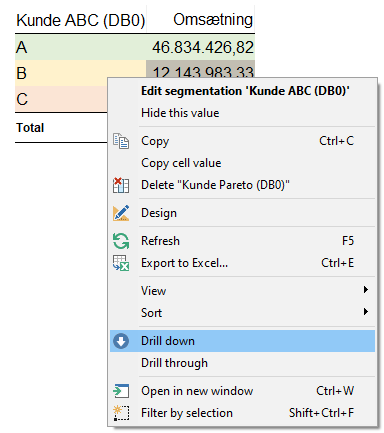The height and width of the screenshot is (433, 384).
Task: Expand the View submenu arrow
Action: (x=366, y=290)
